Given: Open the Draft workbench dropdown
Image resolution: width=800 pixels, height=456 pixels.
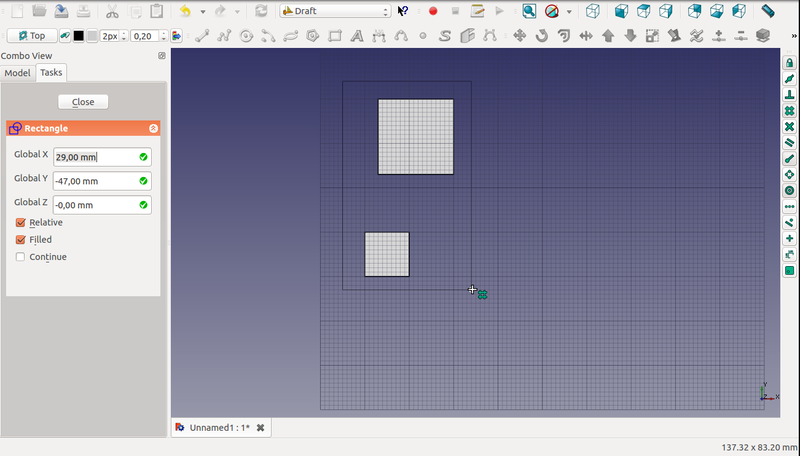Looking at the screenshot, I should coord(335,11).
